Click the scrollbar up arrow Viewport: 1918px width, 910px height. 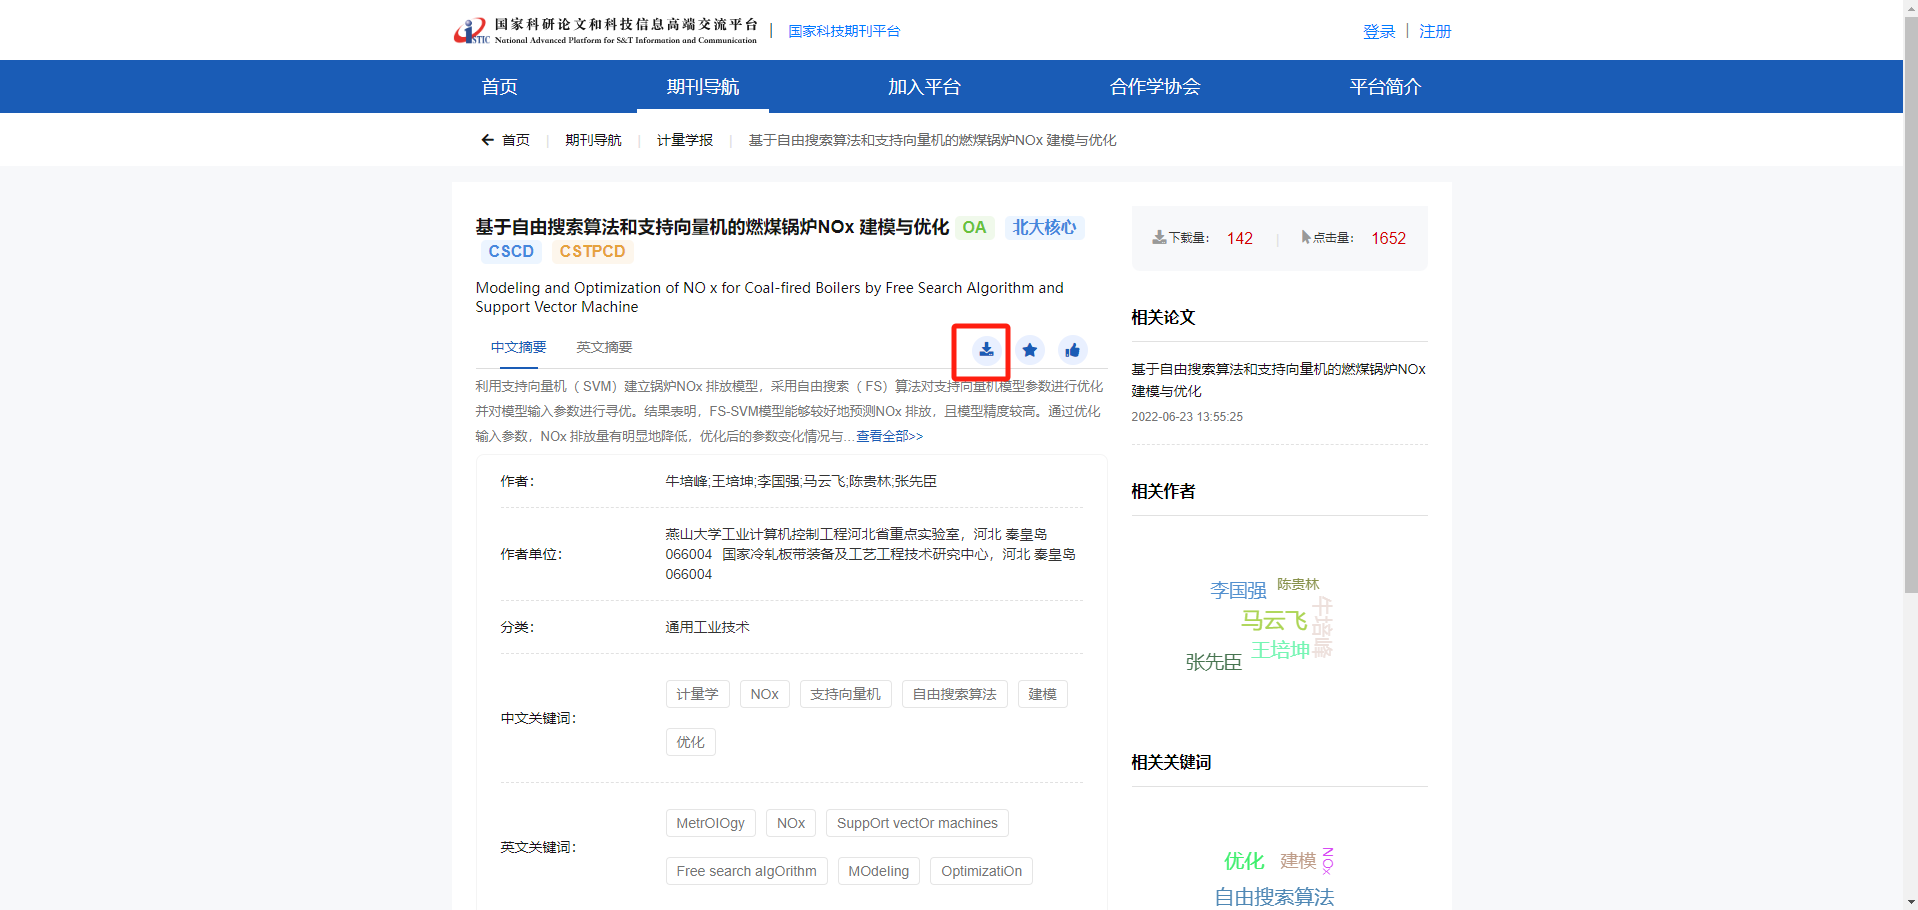[x=1910, y=8]
